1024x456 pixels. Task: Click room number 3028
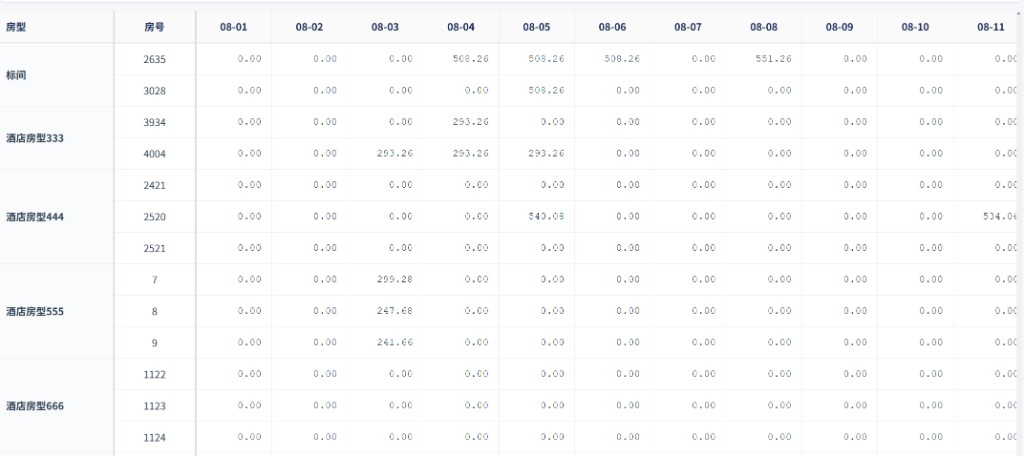pos(155,91)
